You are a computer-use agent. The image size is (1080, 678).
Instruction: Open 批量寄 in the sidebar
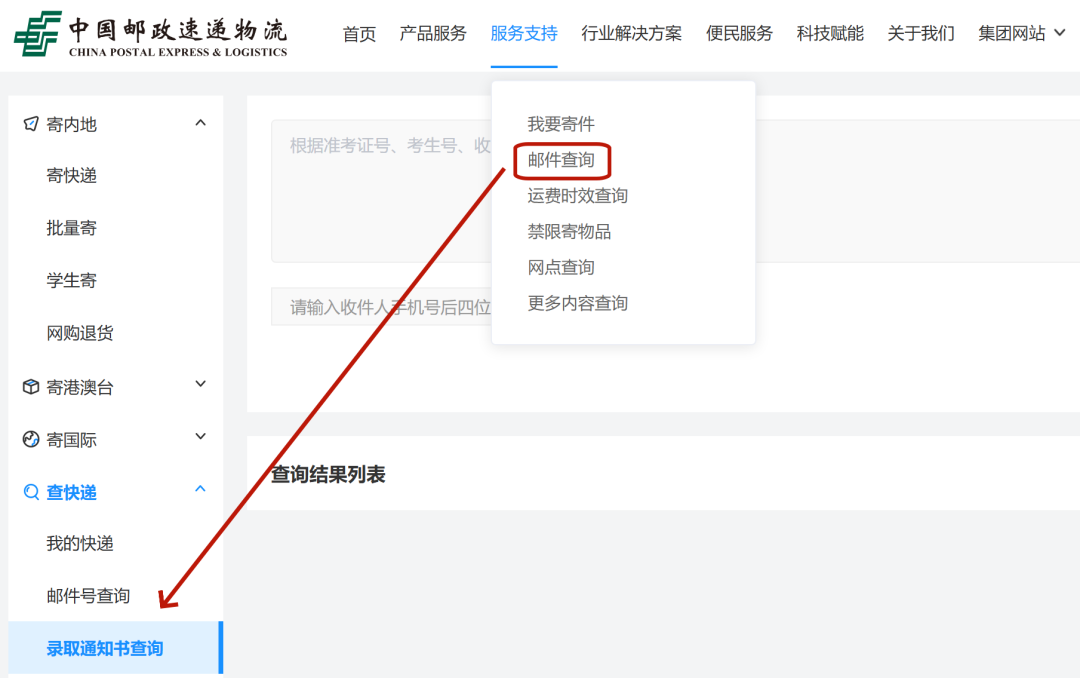[72, 228]
